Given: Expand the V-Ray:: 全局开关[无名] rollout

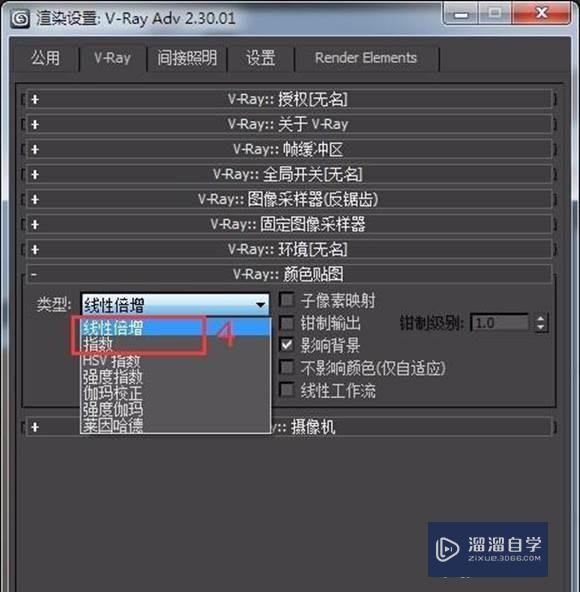Looking at the screenshot, I should point(289,174).
